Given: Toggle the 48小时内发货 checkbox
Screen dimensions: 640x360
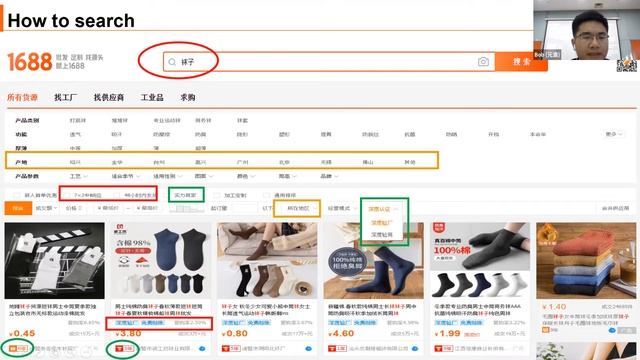Looking at the screenshot, I should point(117,196).
